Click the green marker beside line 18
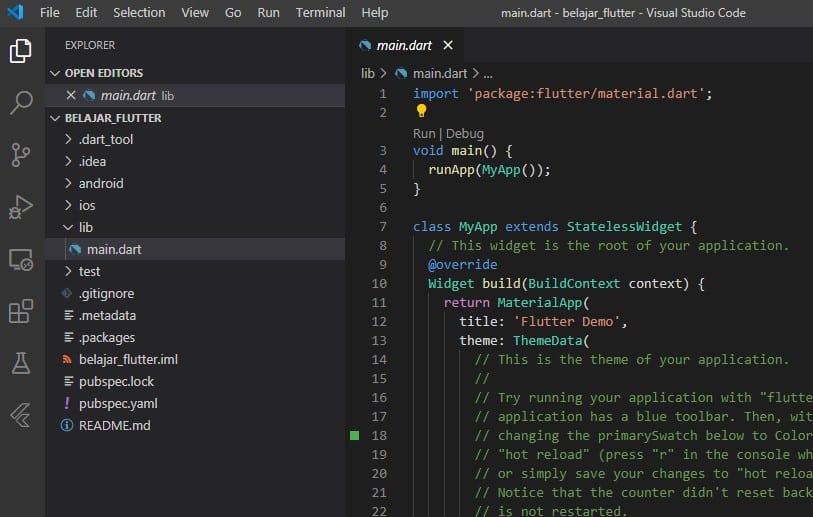The width and height of the screenshot is (813, 517). click(x=355, y=436)
